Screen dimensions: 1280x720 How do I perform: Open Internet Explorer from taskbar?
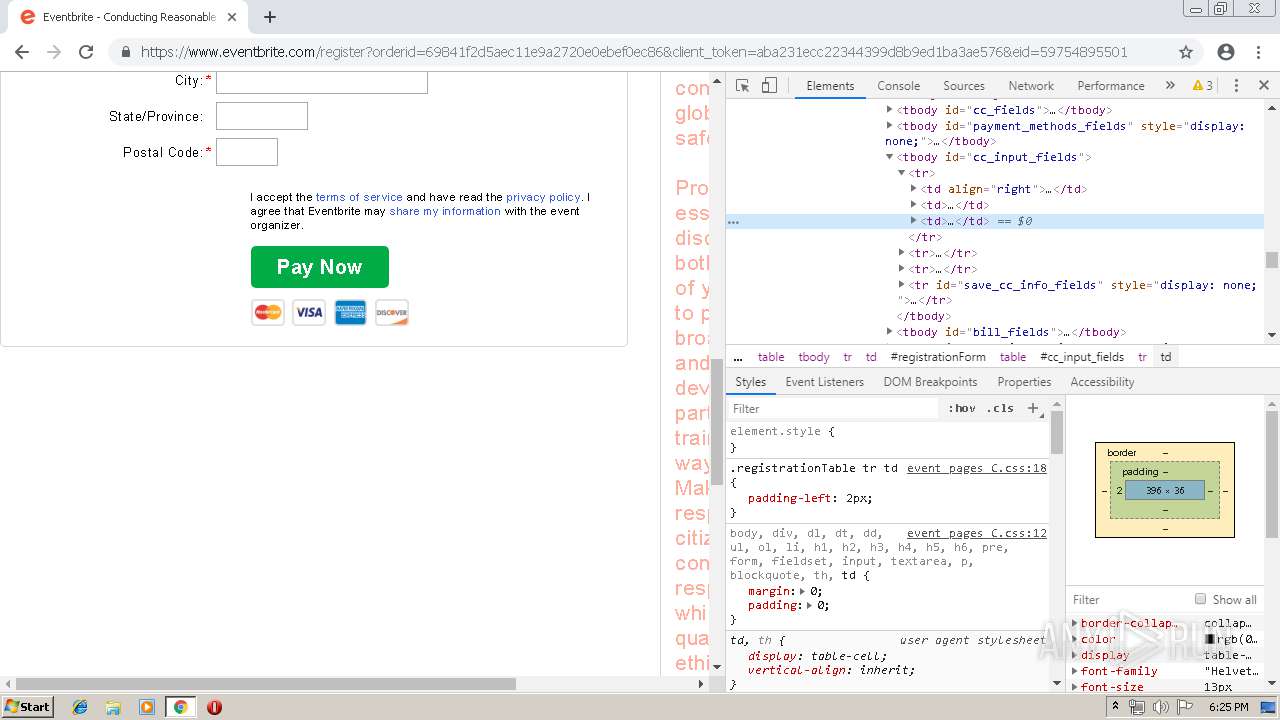[80, 707]
